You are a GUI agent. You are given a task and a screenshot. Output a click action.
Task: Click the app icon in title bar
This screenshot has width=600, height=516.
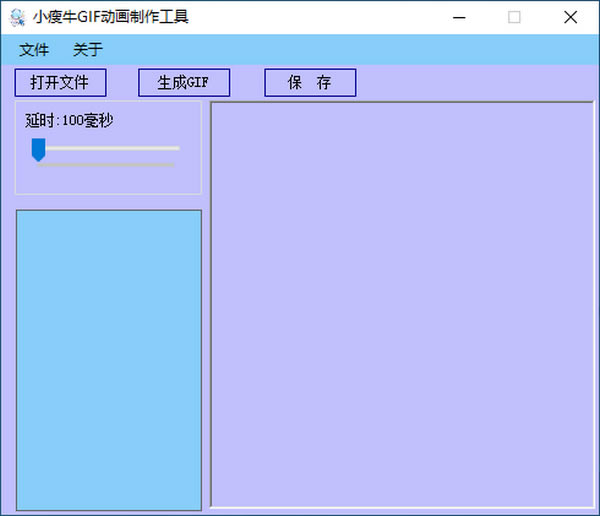[x=17, y=18]
